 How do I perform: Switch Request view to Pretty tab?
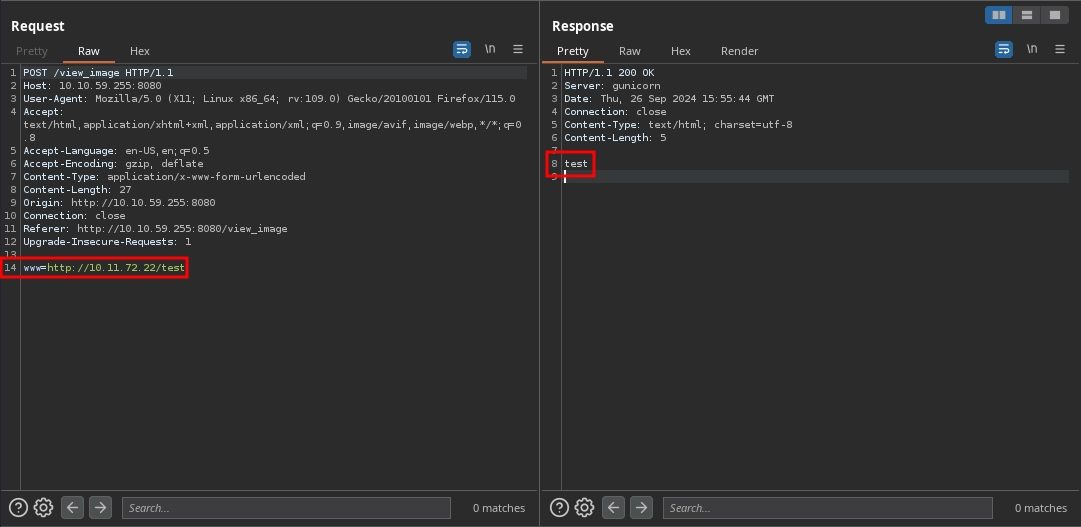[x=32, y=51]
